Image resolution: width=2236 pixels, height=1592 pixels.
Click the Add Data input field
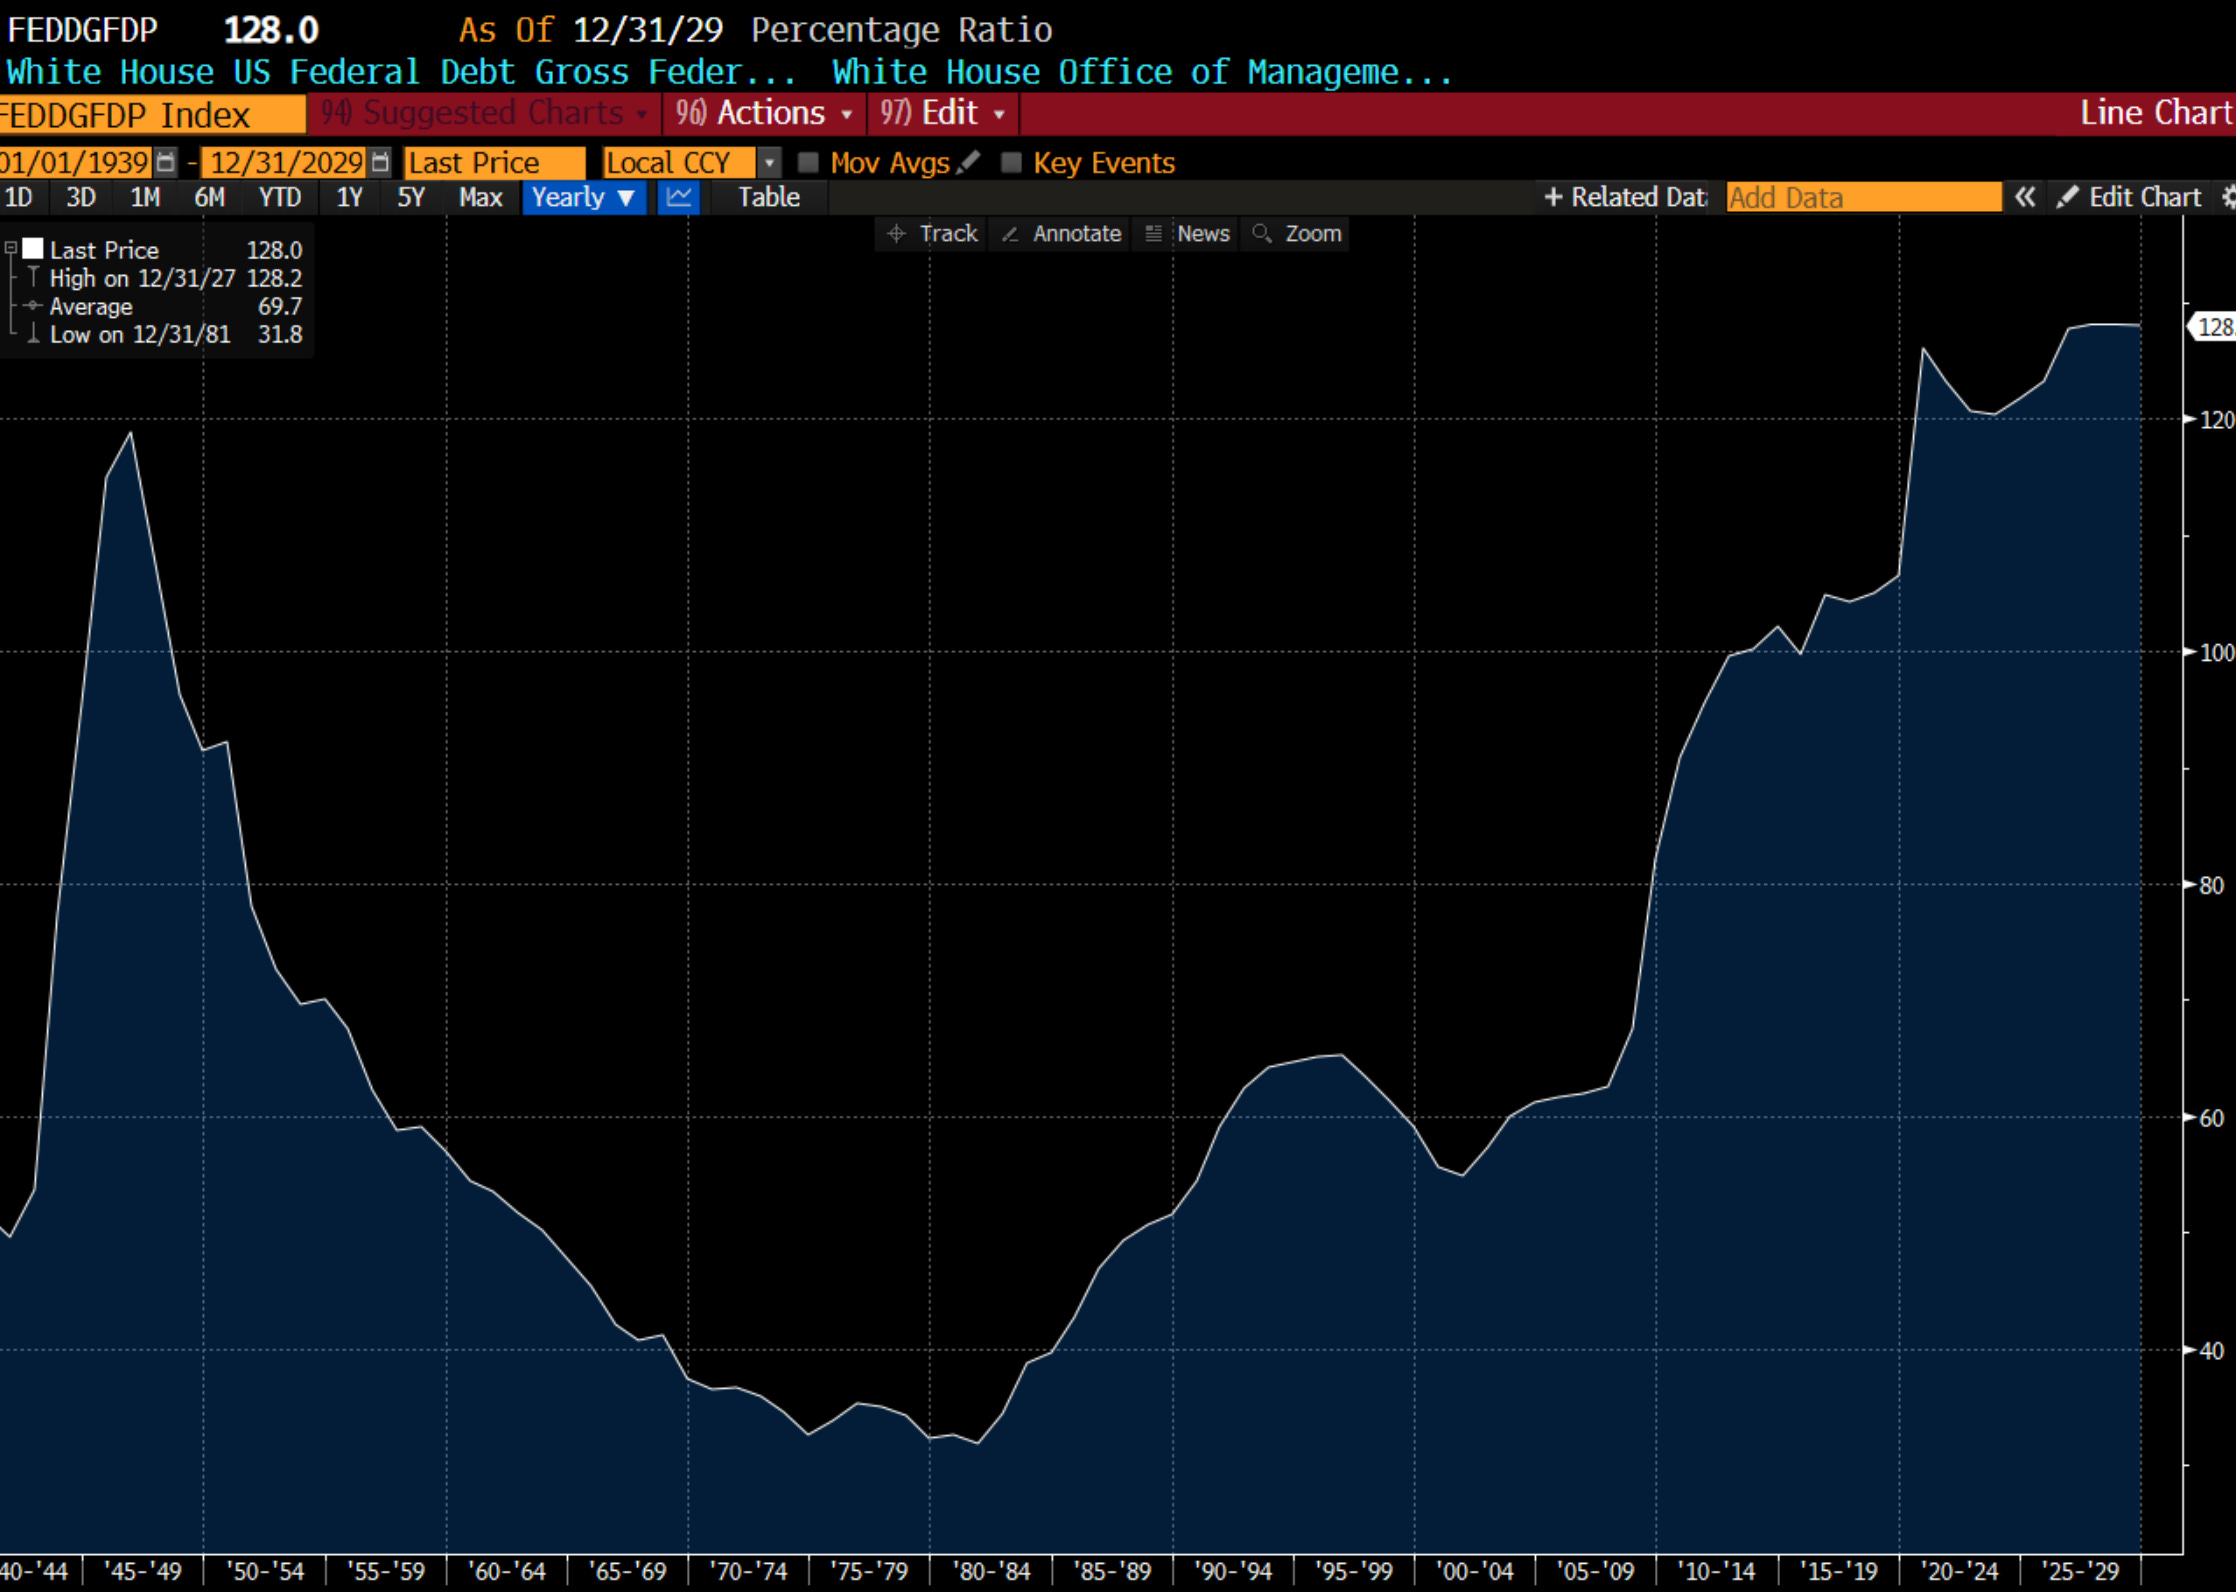(x=1863, y=197)
